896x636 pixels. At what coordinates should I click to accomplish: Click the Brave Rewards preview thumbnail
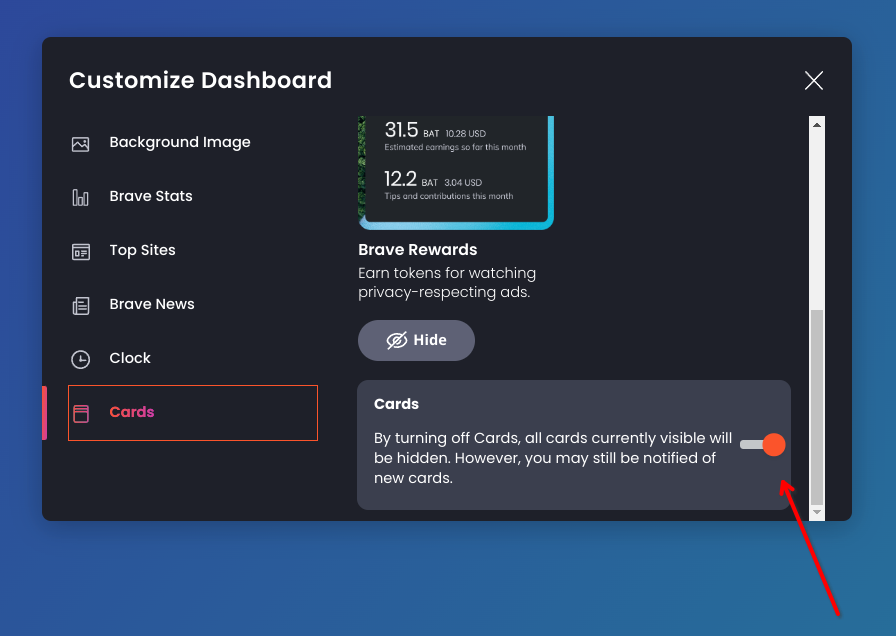tap(455, 172)
